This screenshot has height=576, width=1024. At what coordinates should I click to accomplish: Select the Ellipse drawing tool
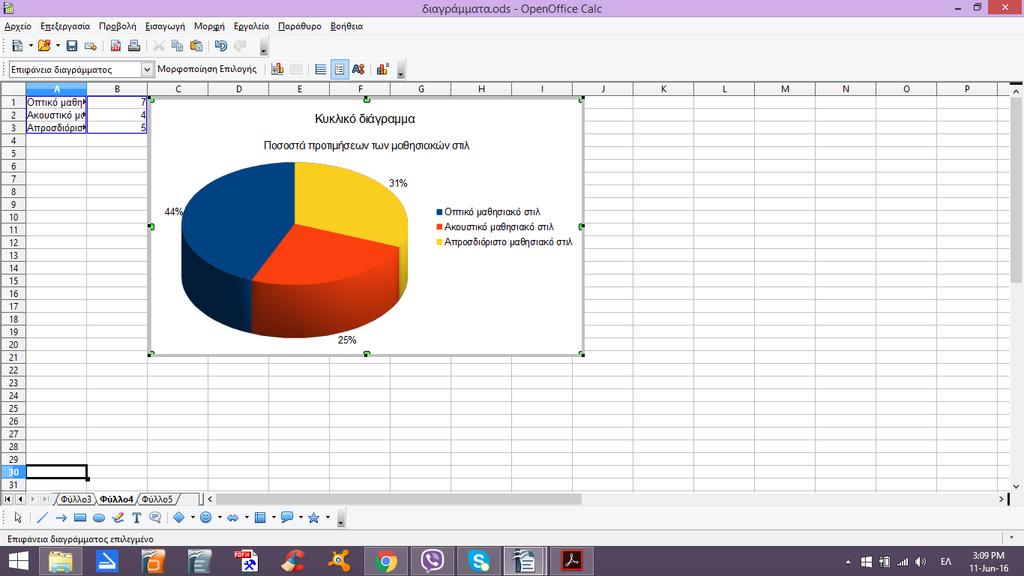[99, 518]
